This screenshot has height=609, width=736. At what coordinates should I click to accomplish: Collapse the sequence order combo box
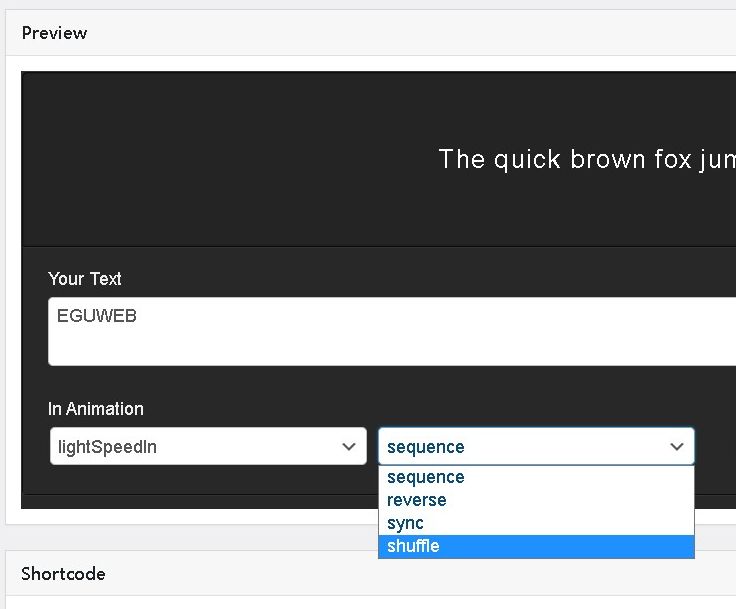coord(520,447)
